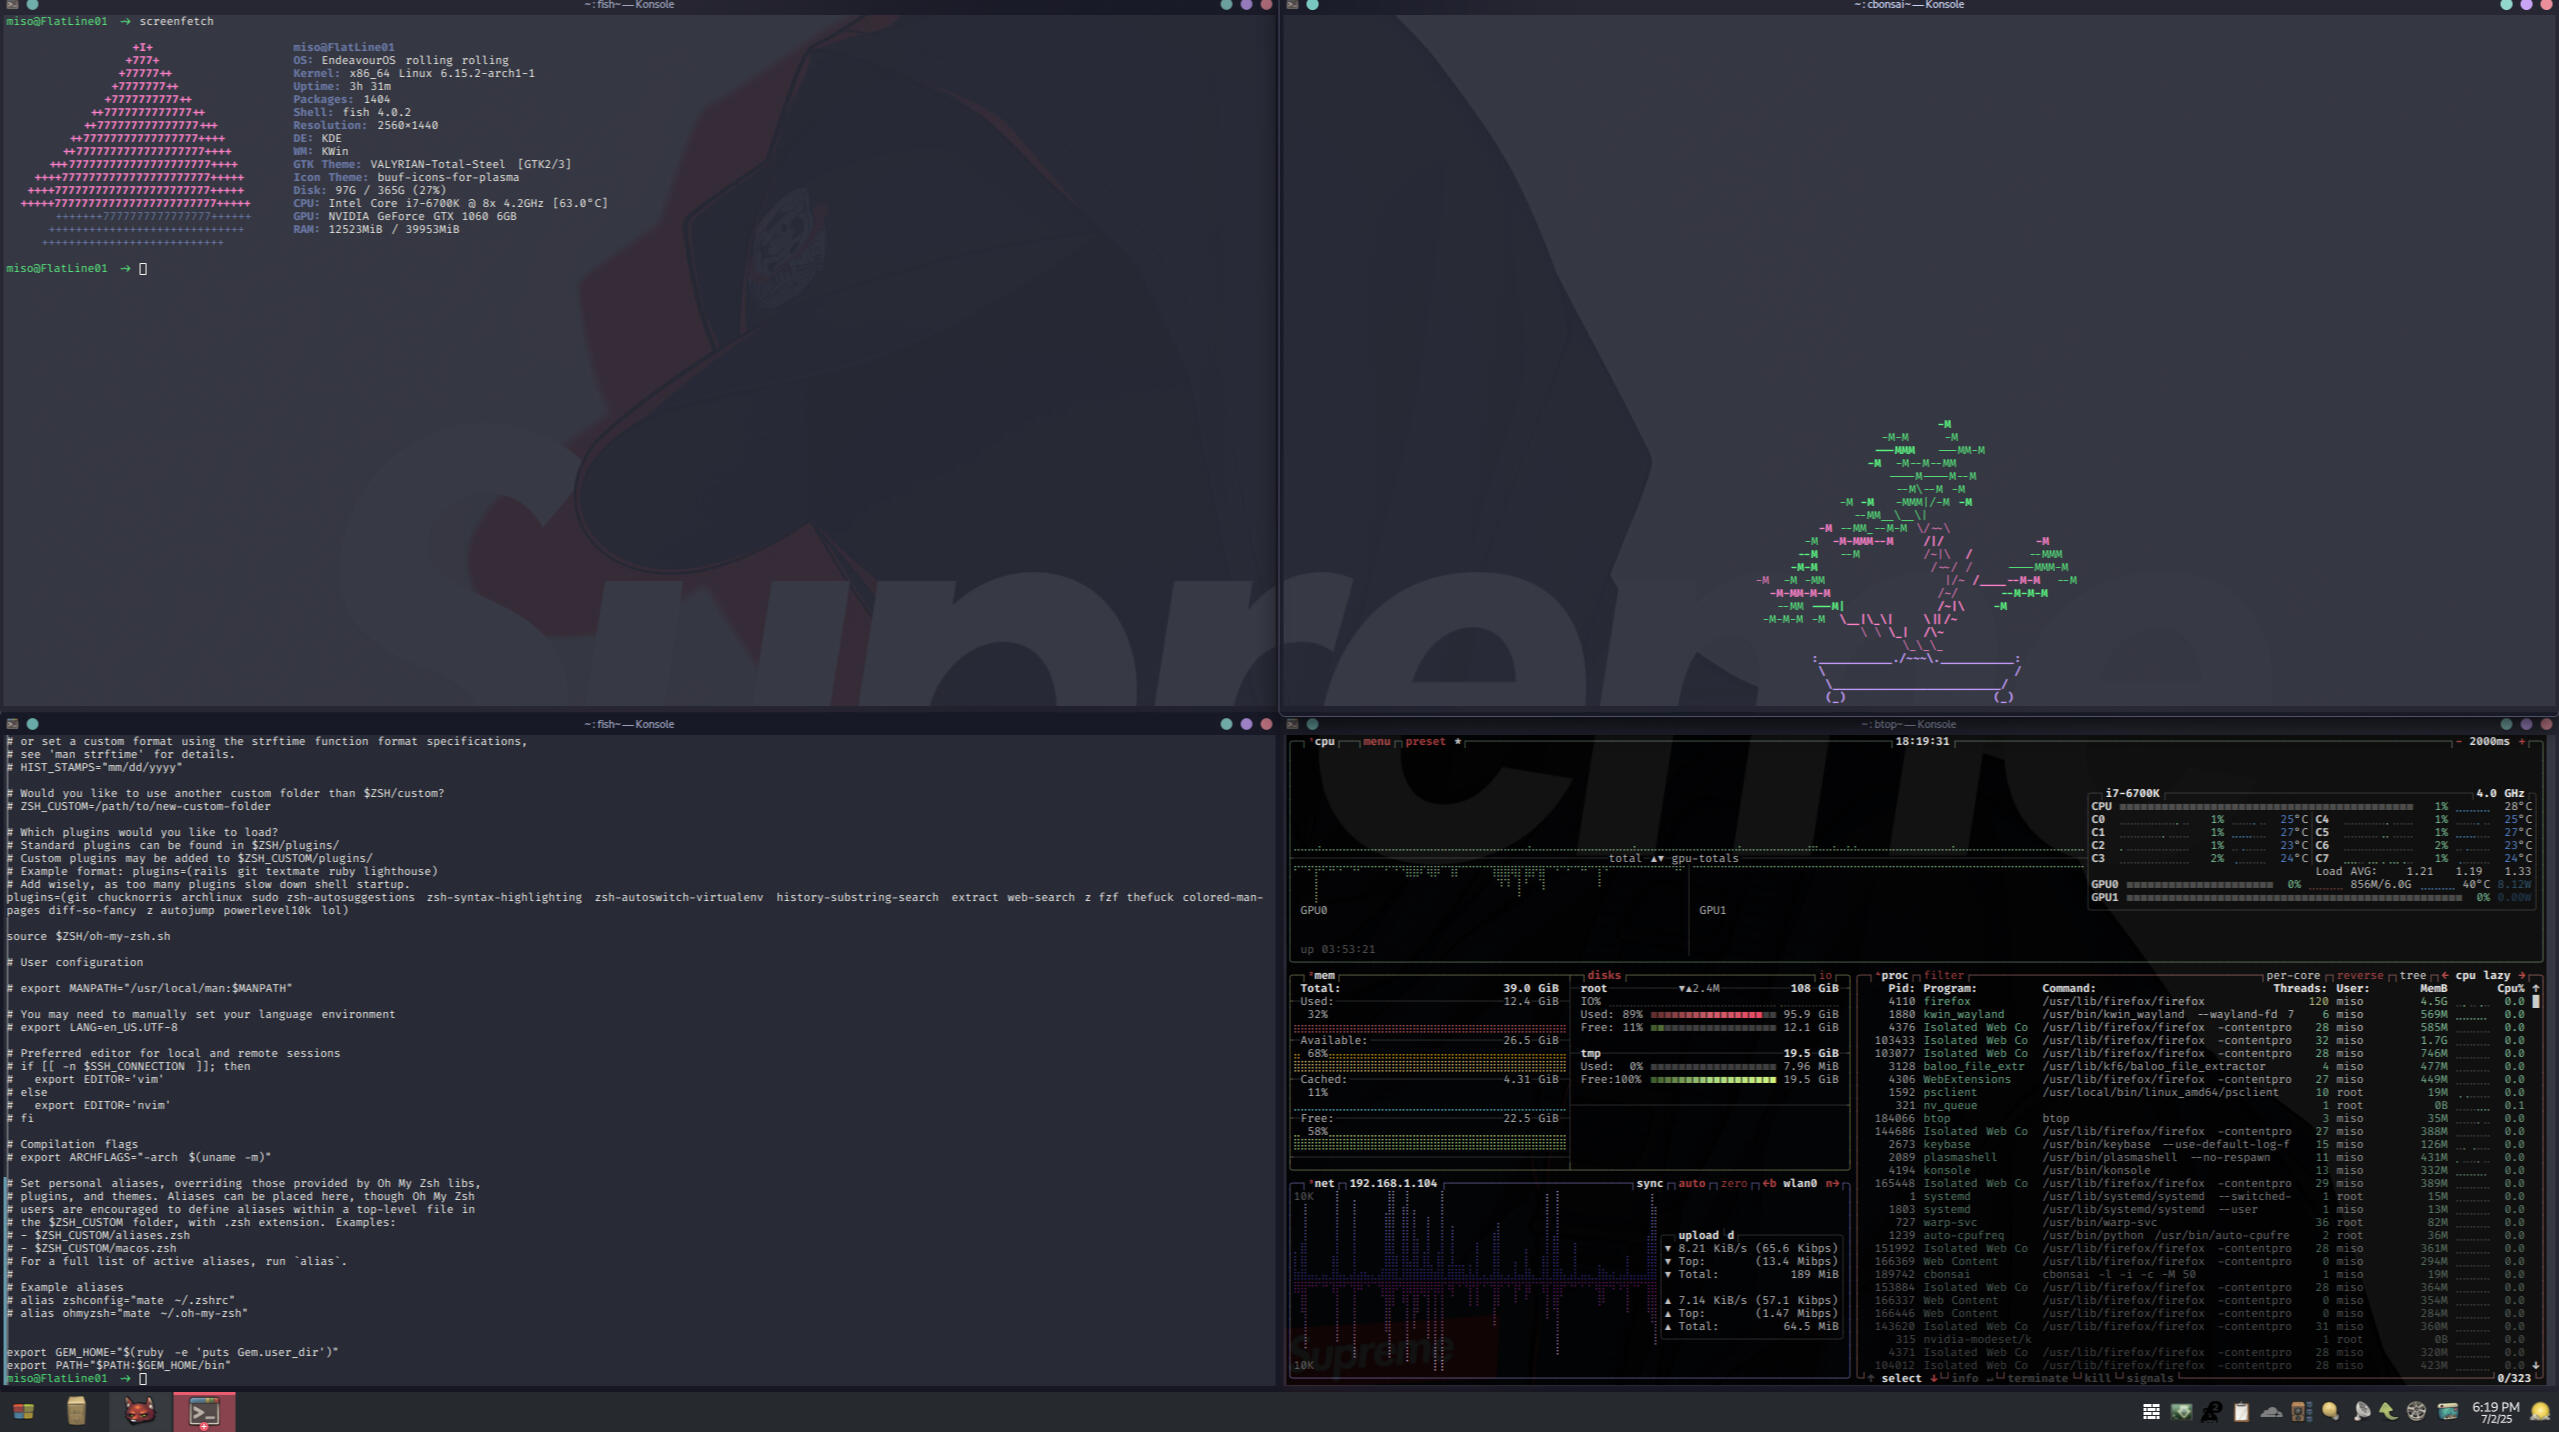Open the btop menu
This screenshot has width=2559, height=1432.
(x=1376, y=741)
